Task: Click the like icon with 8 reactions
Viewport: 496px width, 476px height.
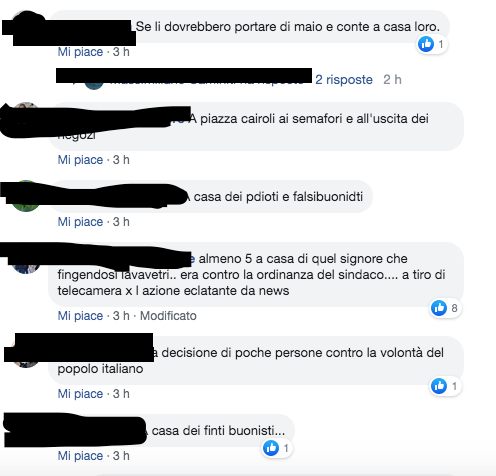Action: point(439,308)
